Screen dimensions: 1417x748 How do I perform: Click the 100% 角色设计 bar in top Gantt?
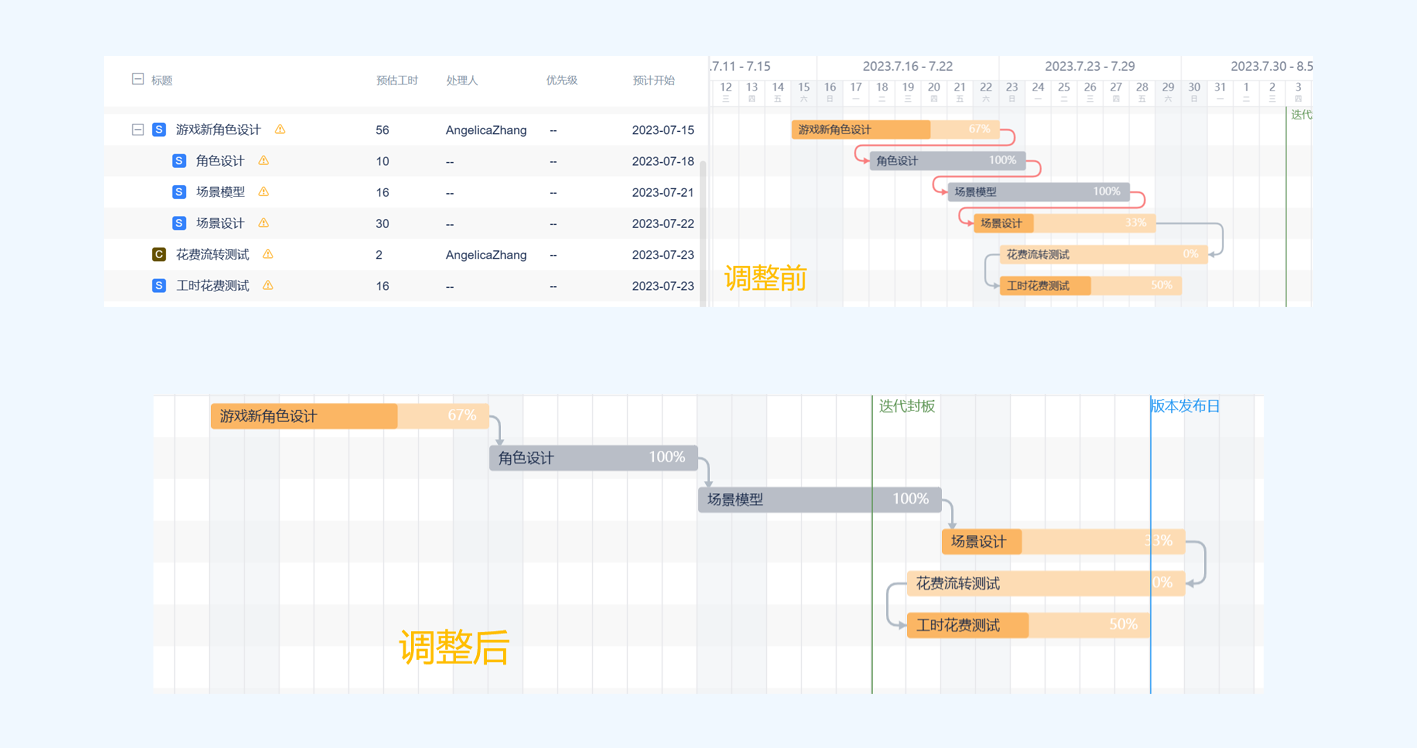tap(948, 160)
